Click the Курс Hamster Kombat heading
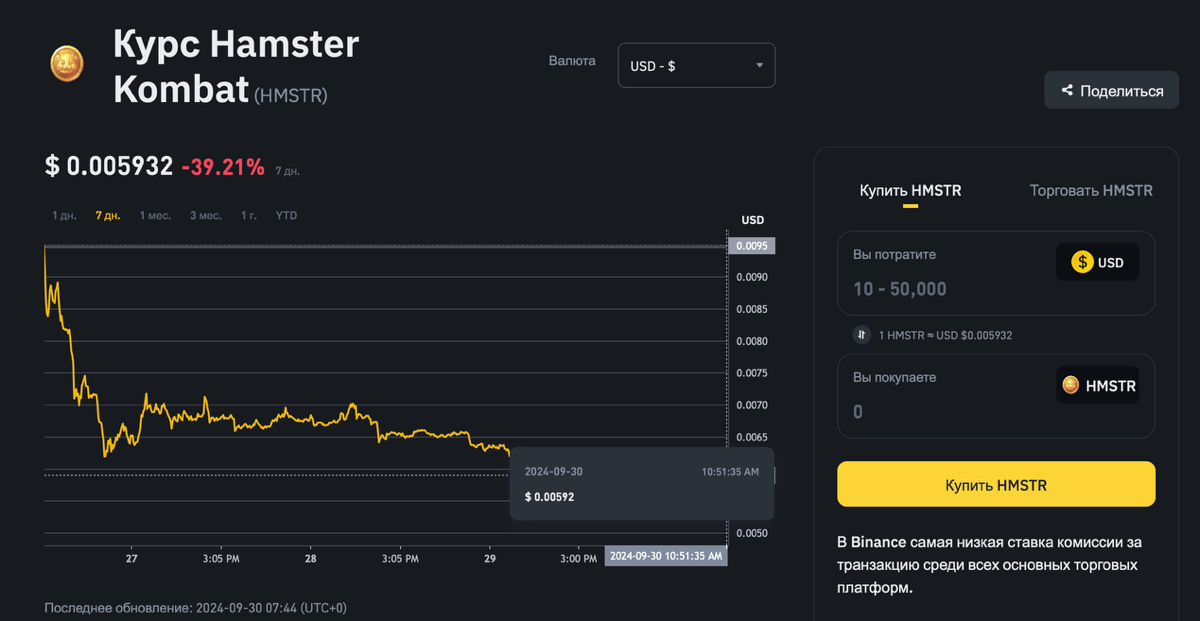The height and width of the screenshot is (621, 1200). point(236,66)
